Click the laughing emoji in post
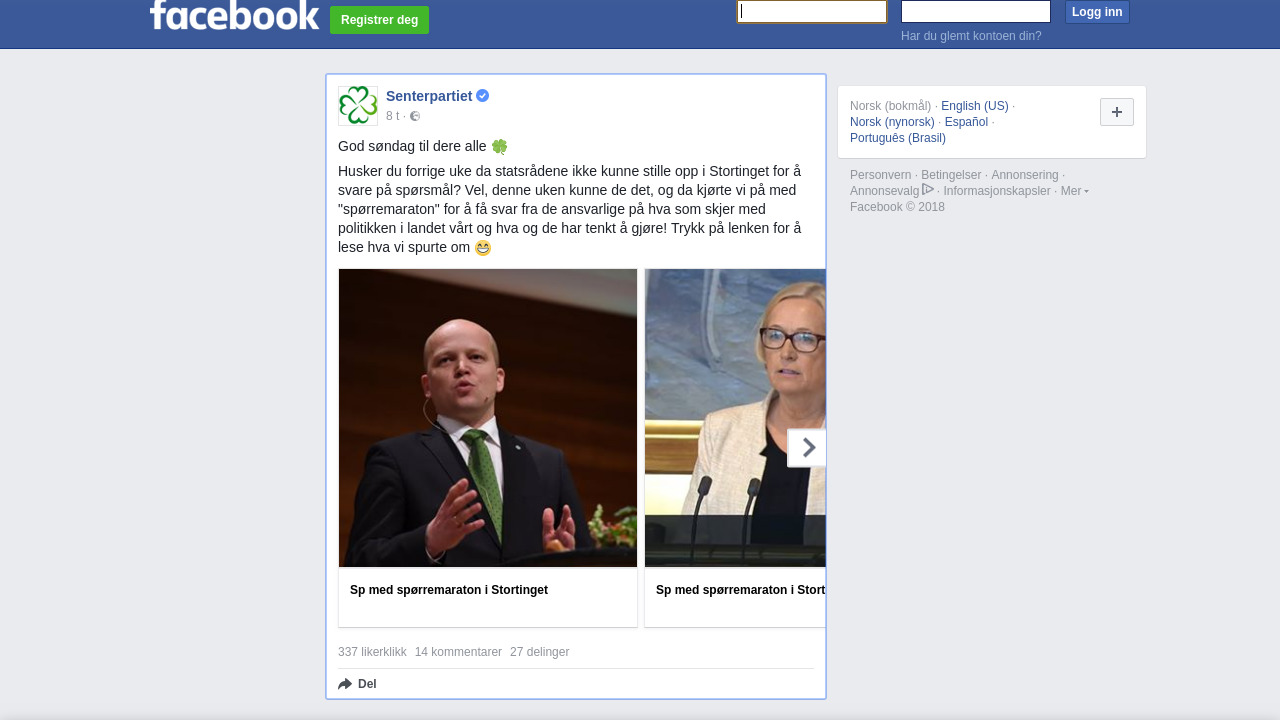Image resolution: width=1280 pixels, height=720 pixels. (483, 248)
